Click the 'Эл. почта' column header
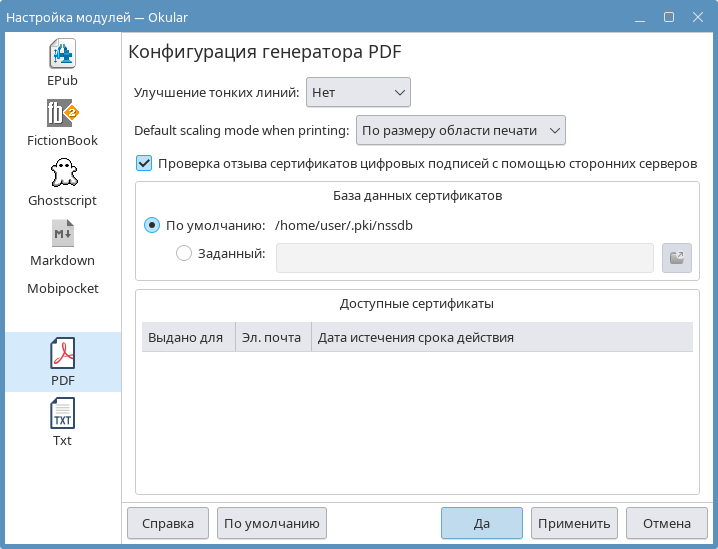The image size is (718, 549). click(272, 337)
